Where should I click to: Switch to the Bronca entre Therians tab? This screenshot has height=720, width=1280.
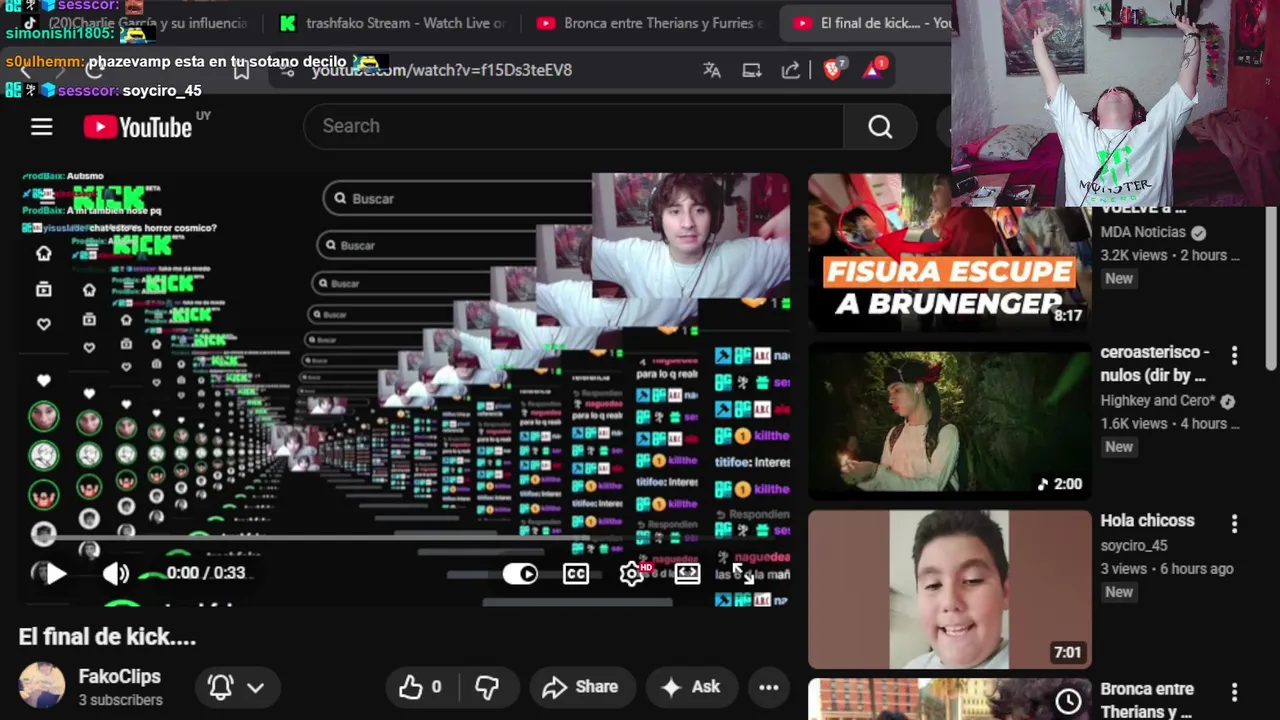coord(650,23)
